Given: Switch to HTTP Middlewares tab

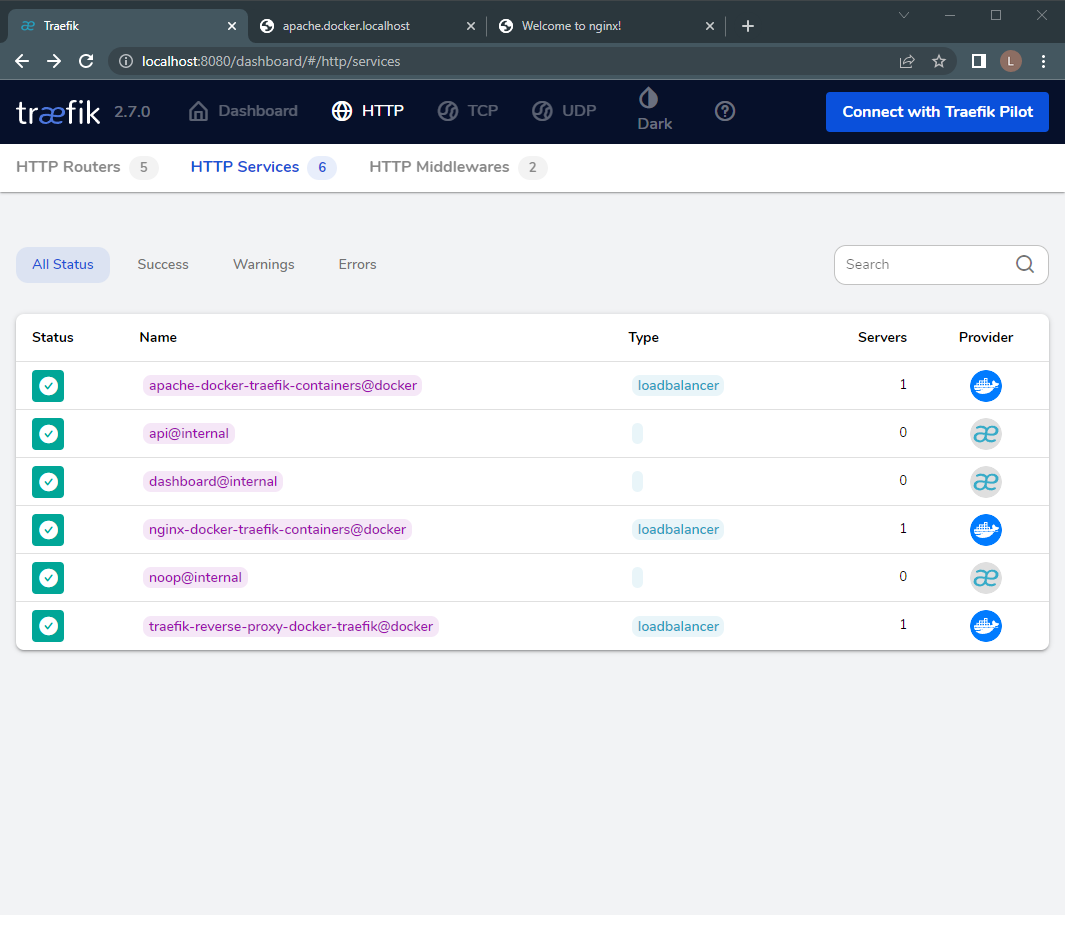Looking at the screenshot, I should click(458, 167).
